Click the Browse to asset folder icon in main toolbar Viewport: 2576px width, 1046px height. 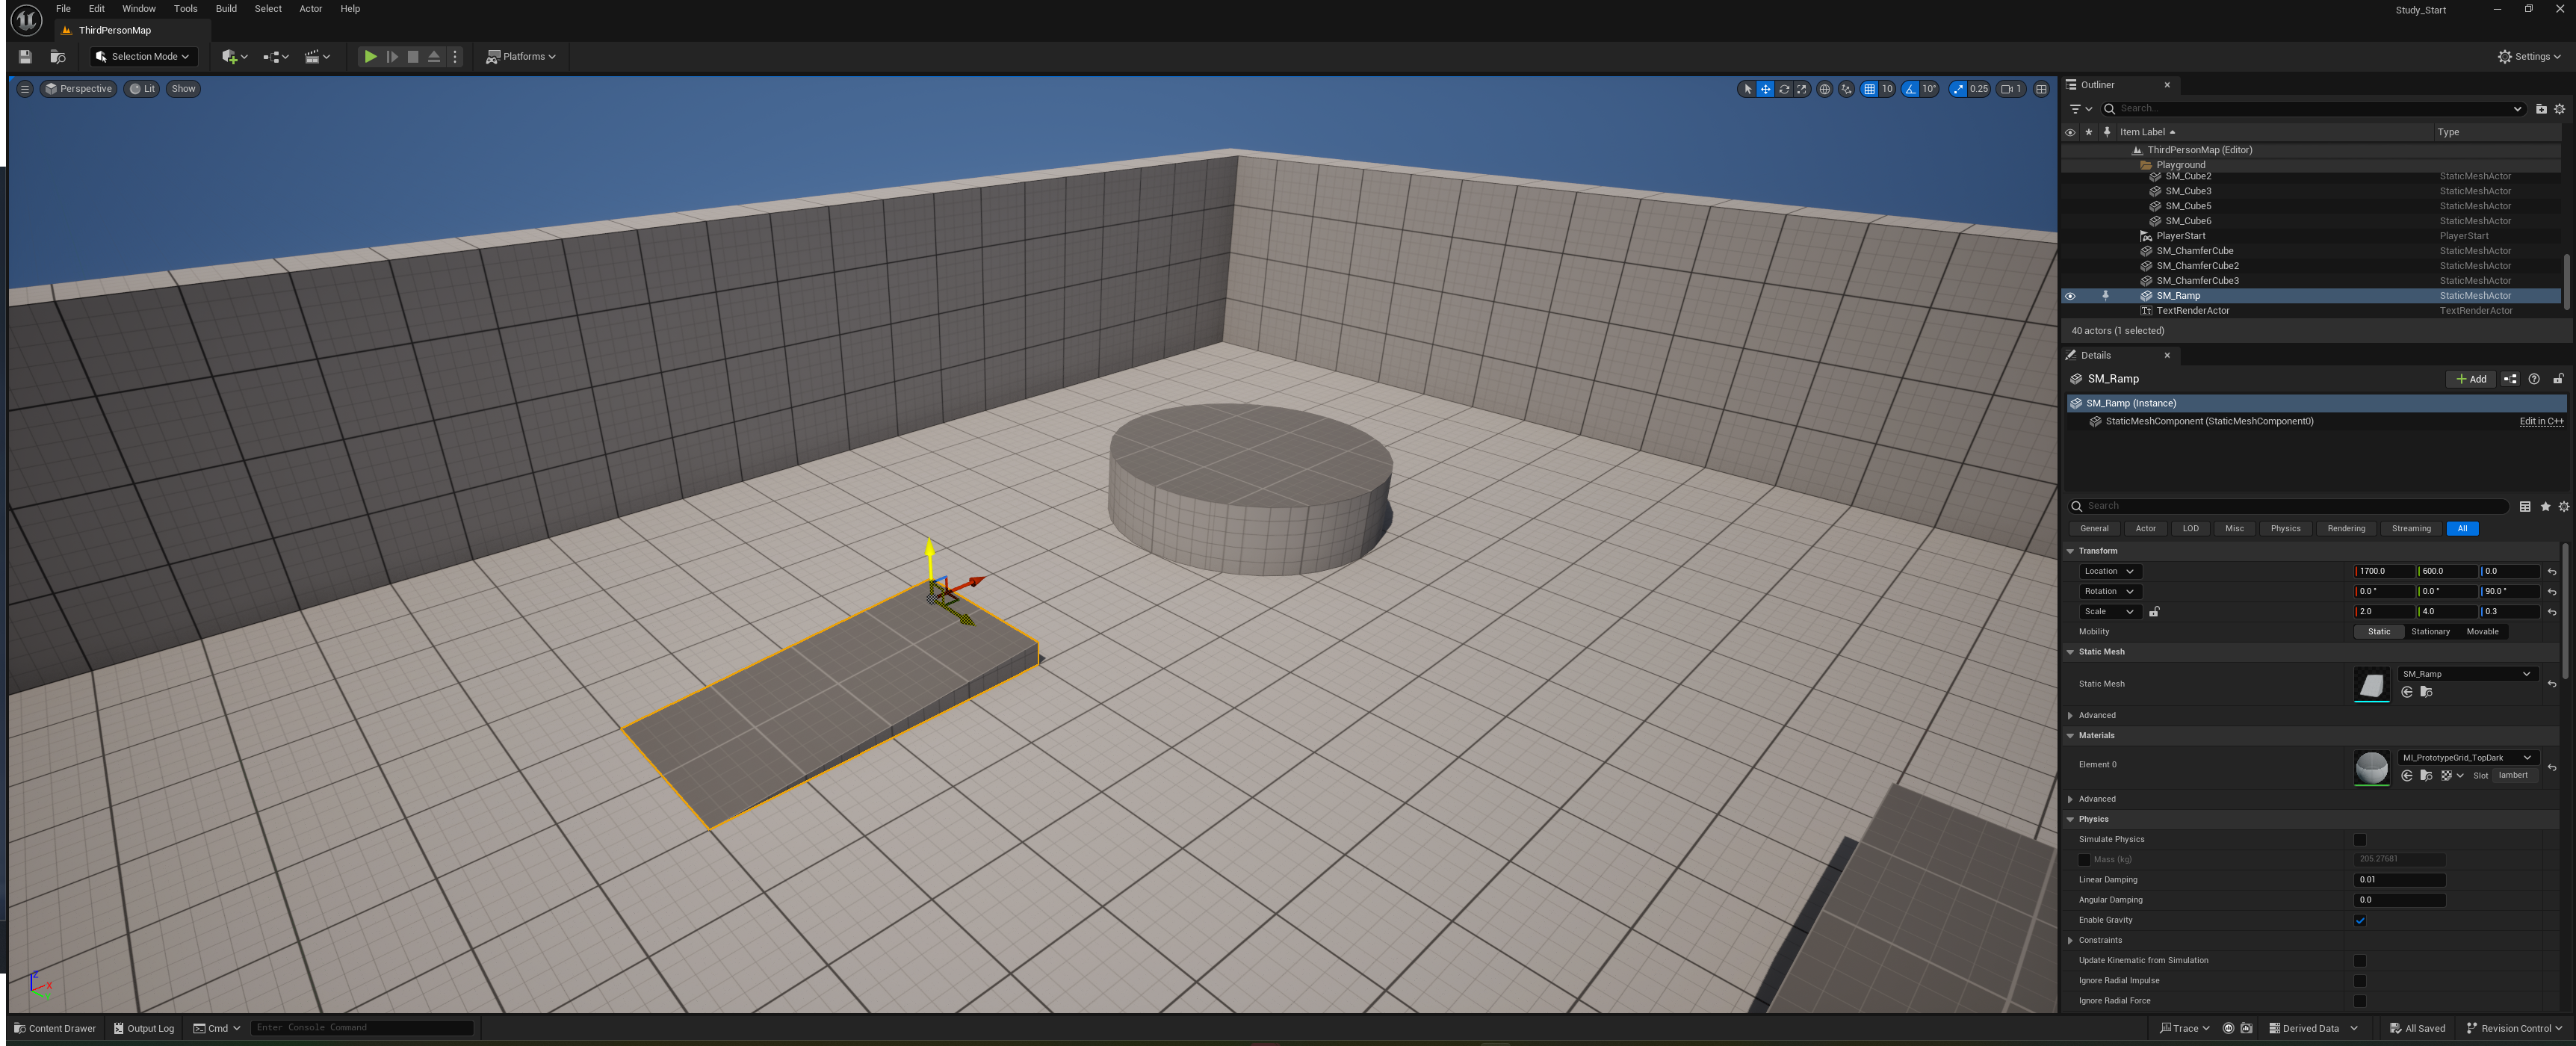tap(58, 57)
